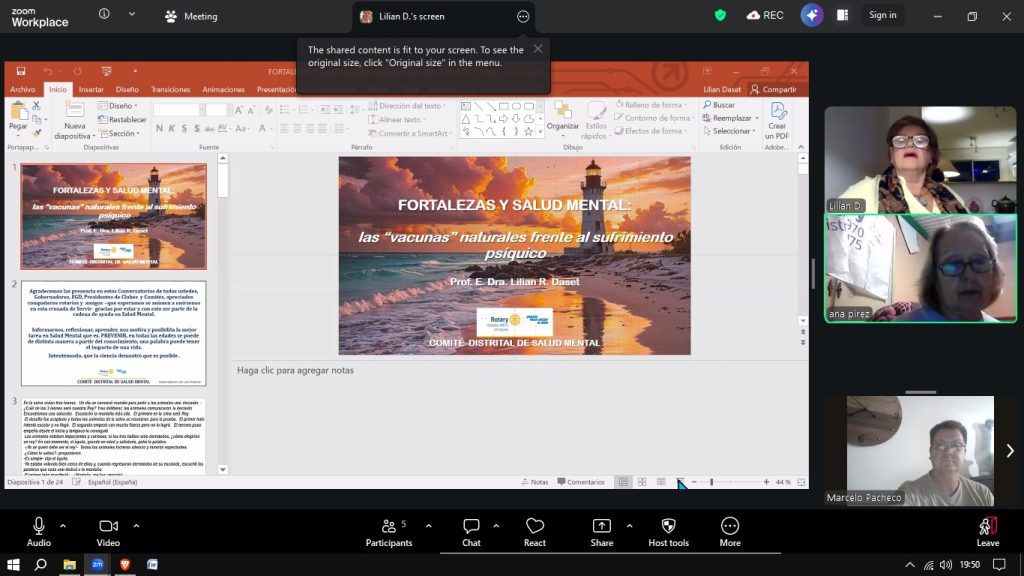The image size is (1024, 576).
Task: Expand the arrow next to Audio
Action: tap(63, 526)
